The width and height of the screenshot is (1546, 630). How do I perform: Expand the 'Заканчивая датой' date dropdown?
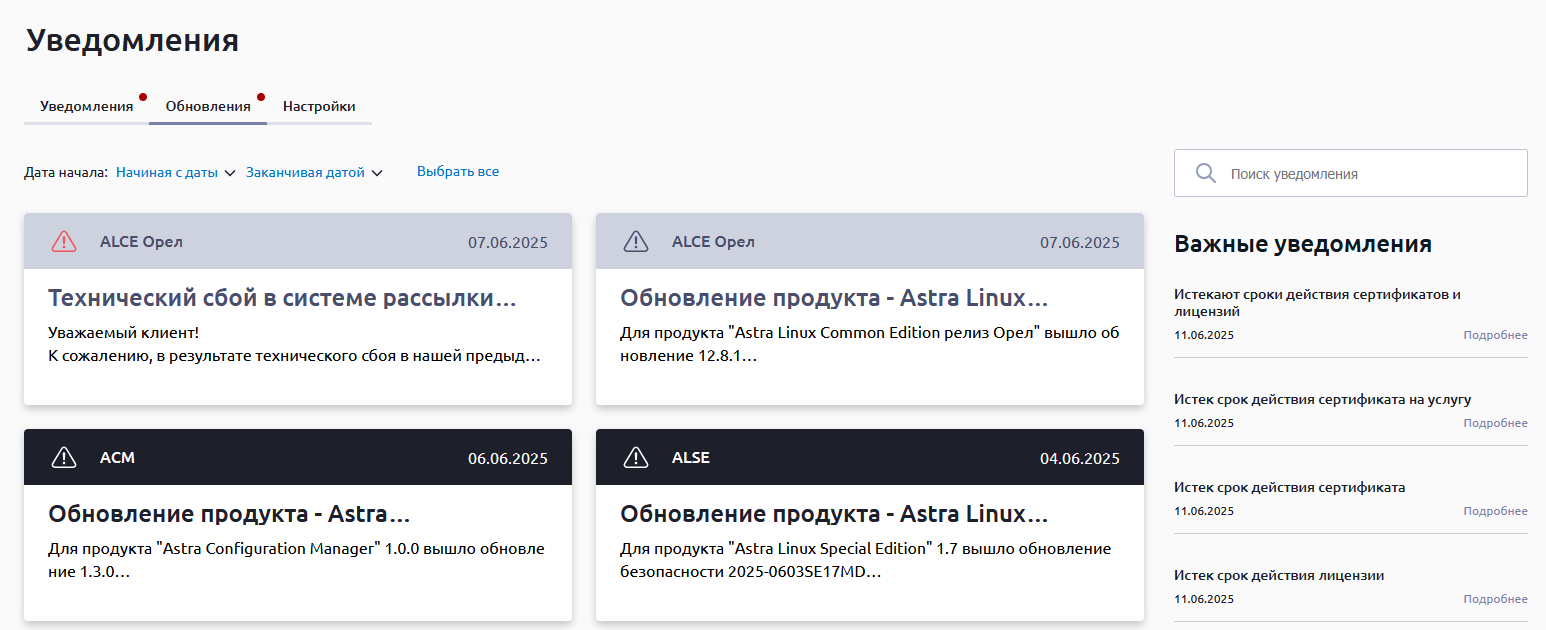coord(314,172)
